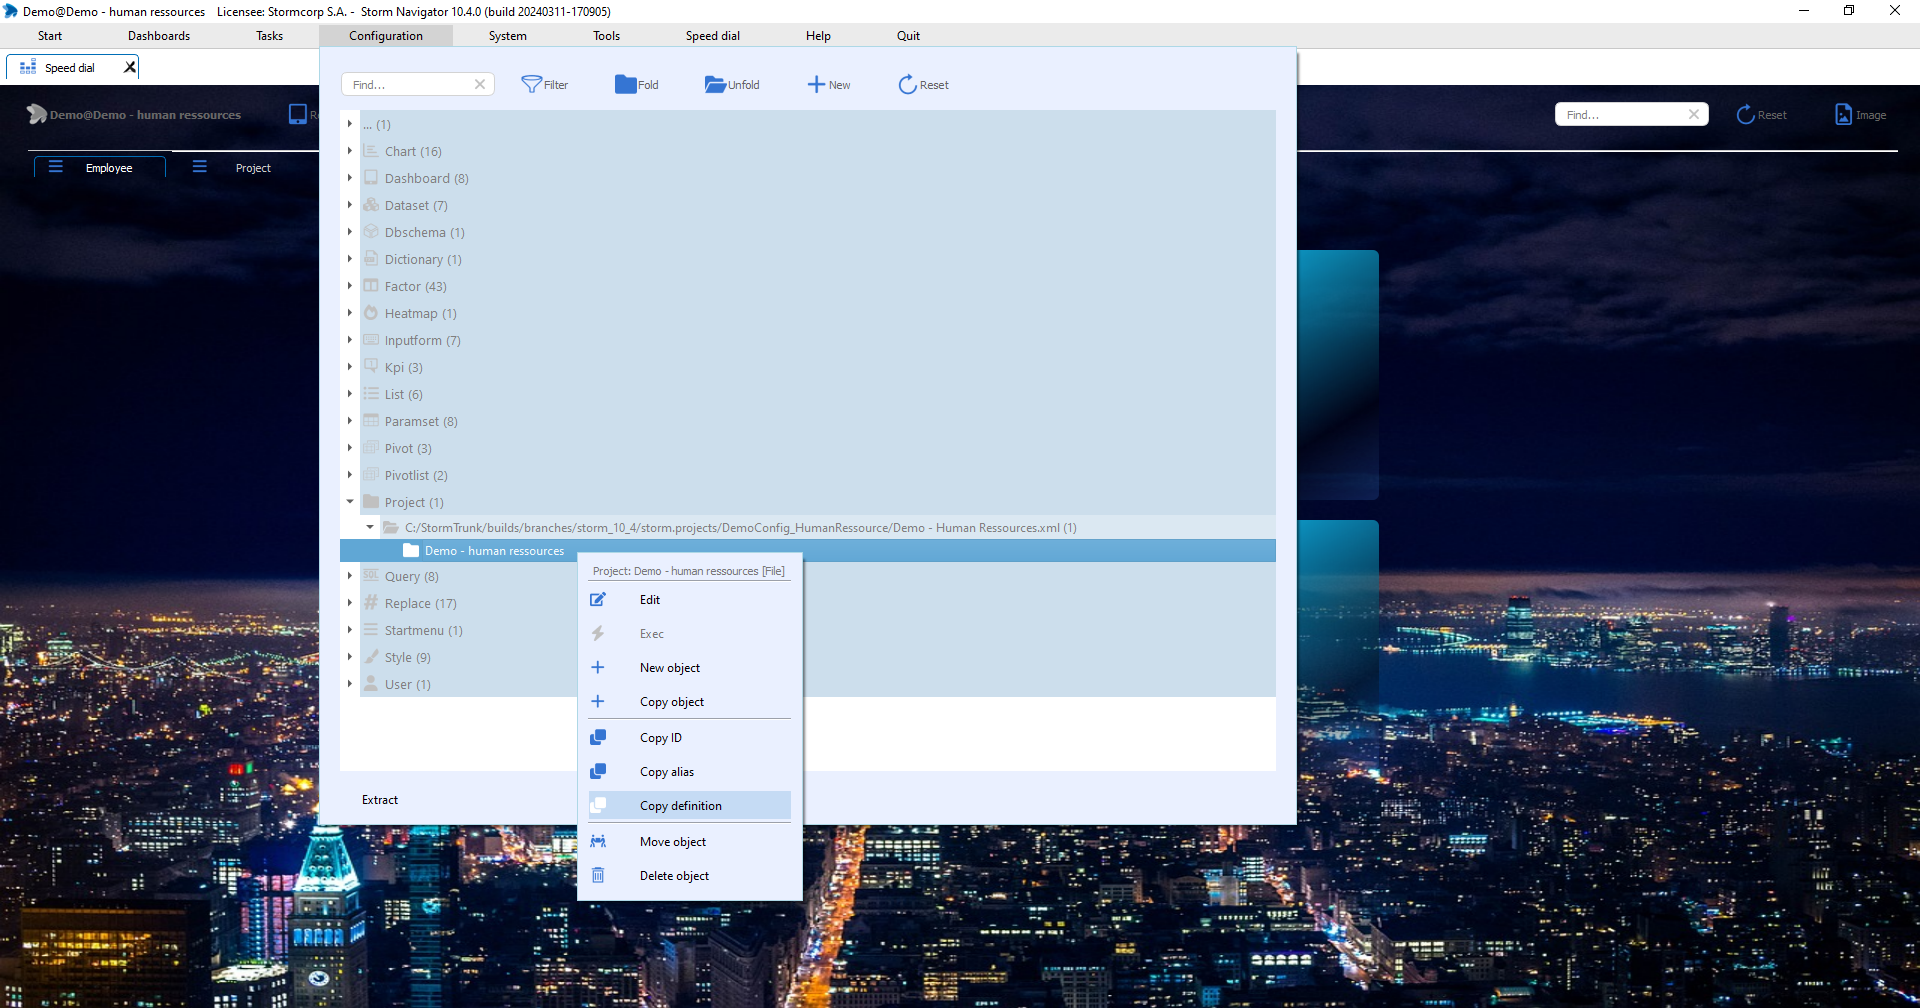Screen dimensions: 1920x1008
Task: Click the Quit menu item
Action: click(x=908, y=35)
